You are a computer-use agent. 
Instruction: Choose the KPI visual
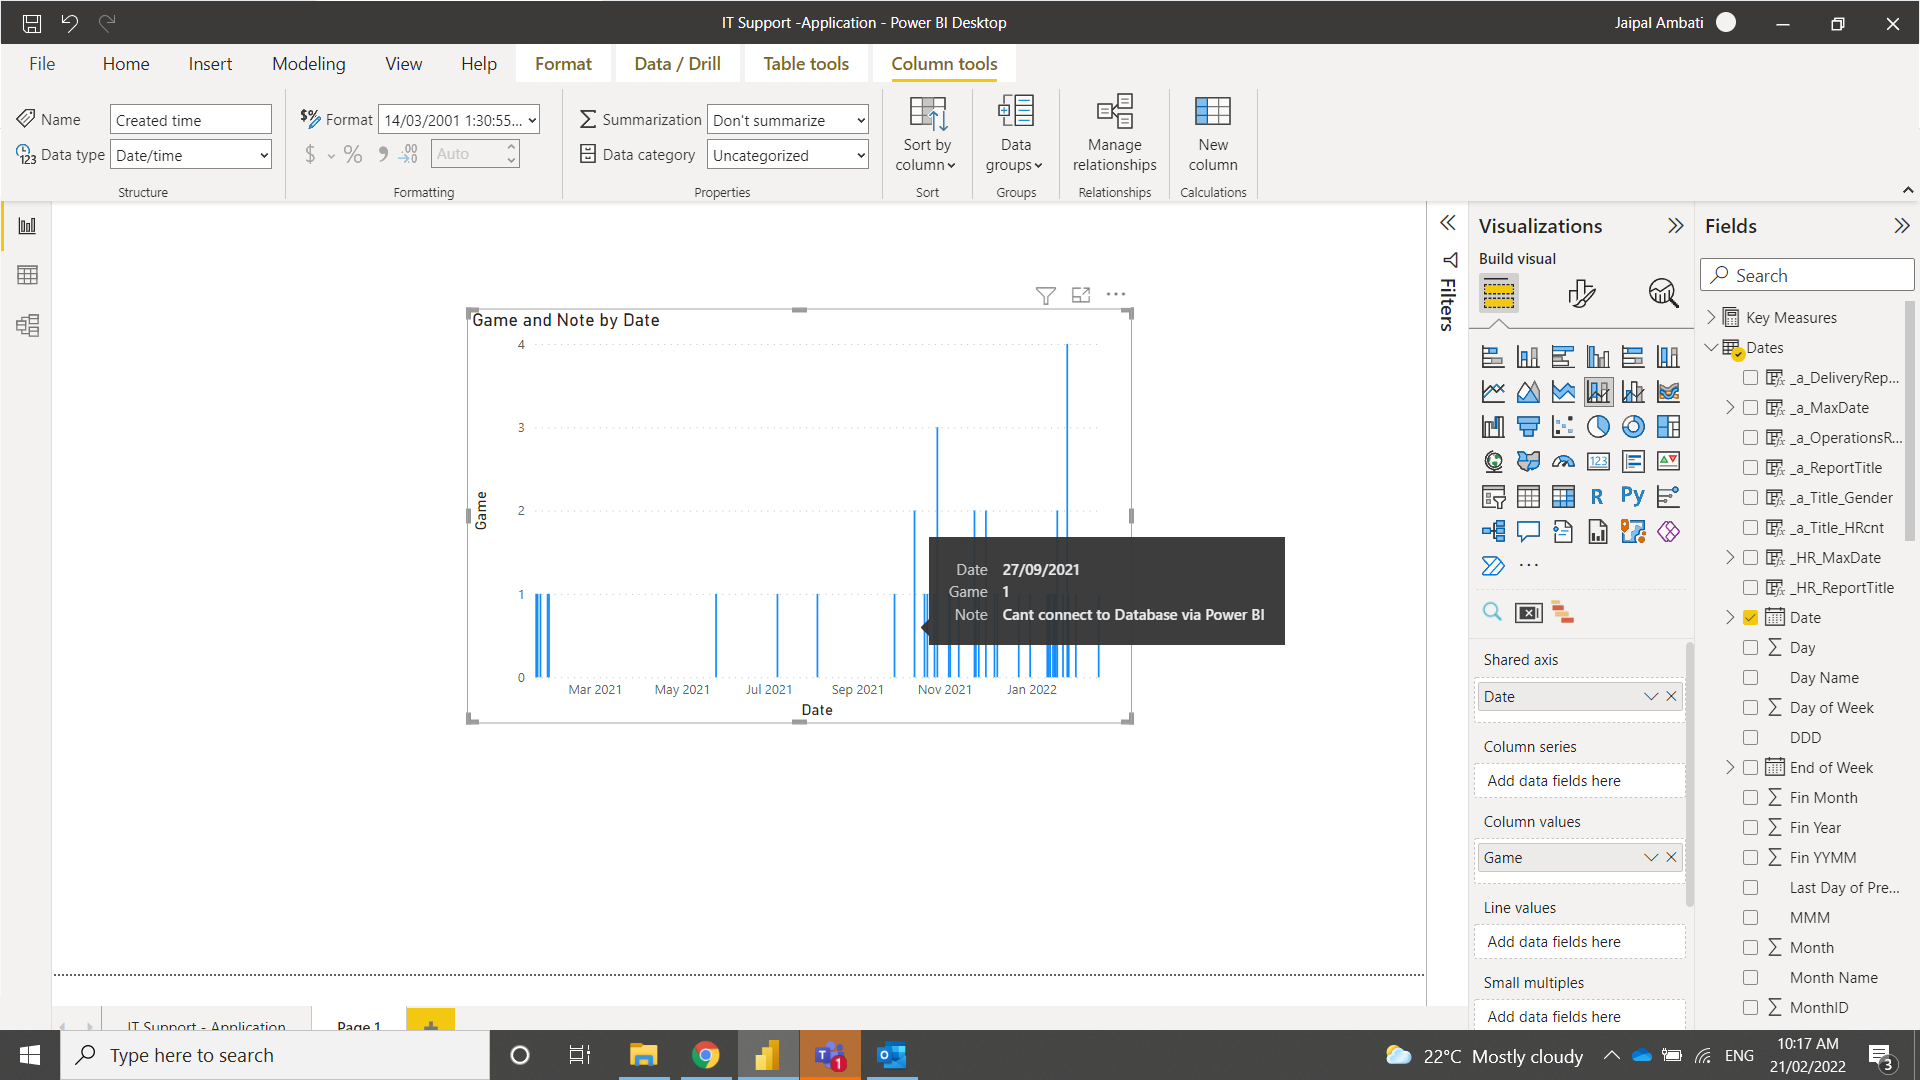[x=1668, y=461]
